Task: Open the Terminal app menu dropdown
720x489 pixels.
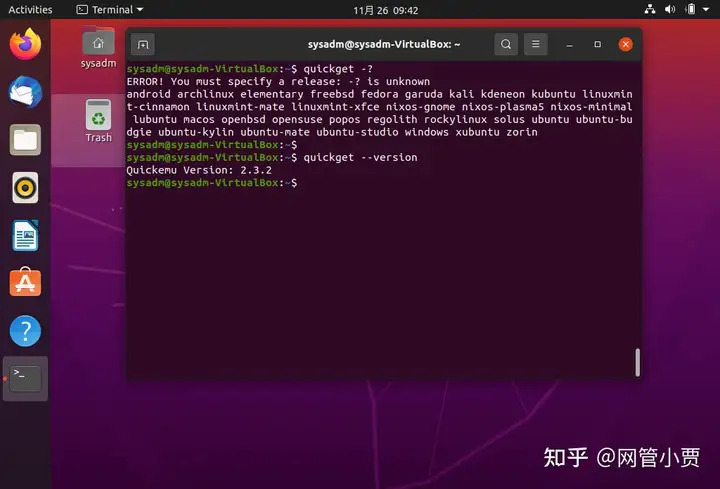Action: pyautogui.click(x=110, y=10)
